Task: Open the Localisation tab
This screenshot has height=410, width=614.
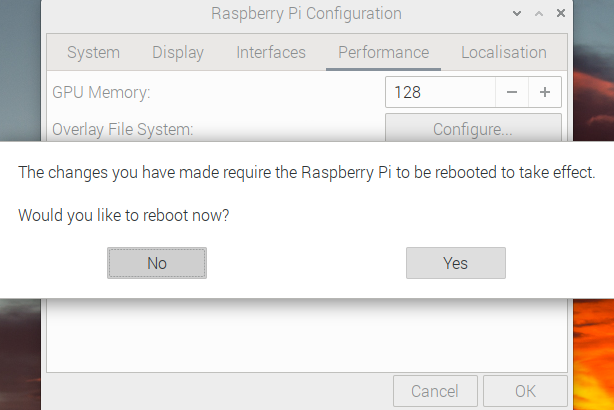Action: pyautogui.click(x=503, y=53)
